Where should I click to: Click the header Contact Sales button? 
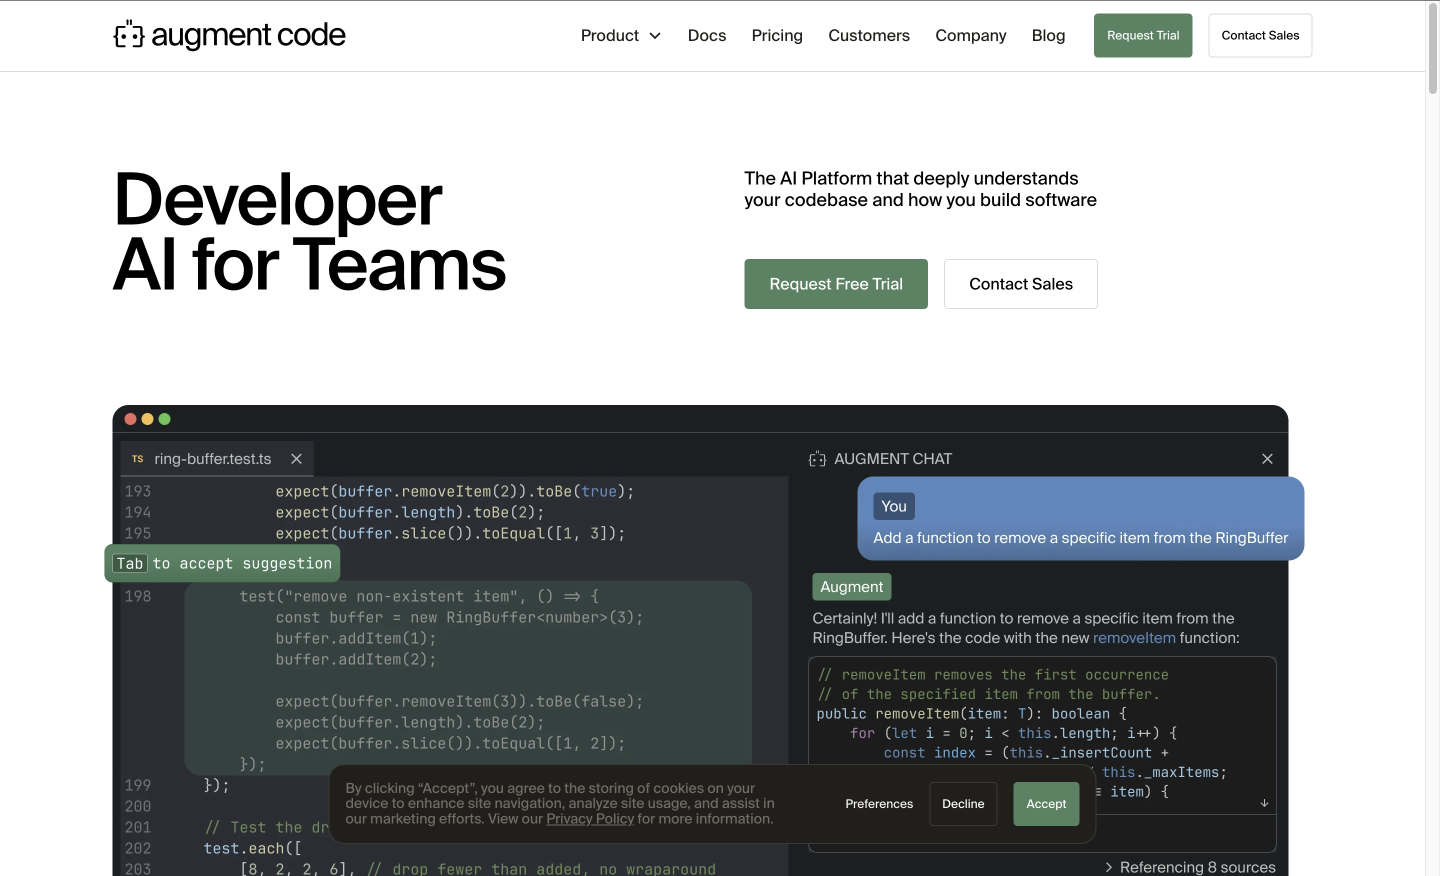[1260, 35]
